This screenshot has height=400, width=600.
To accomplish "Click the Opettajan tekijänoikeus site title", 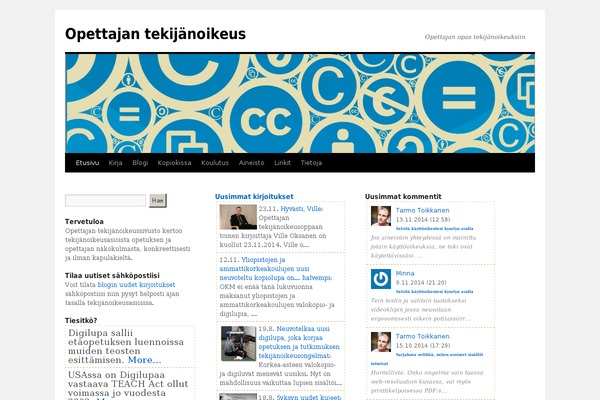I will 155,34.
